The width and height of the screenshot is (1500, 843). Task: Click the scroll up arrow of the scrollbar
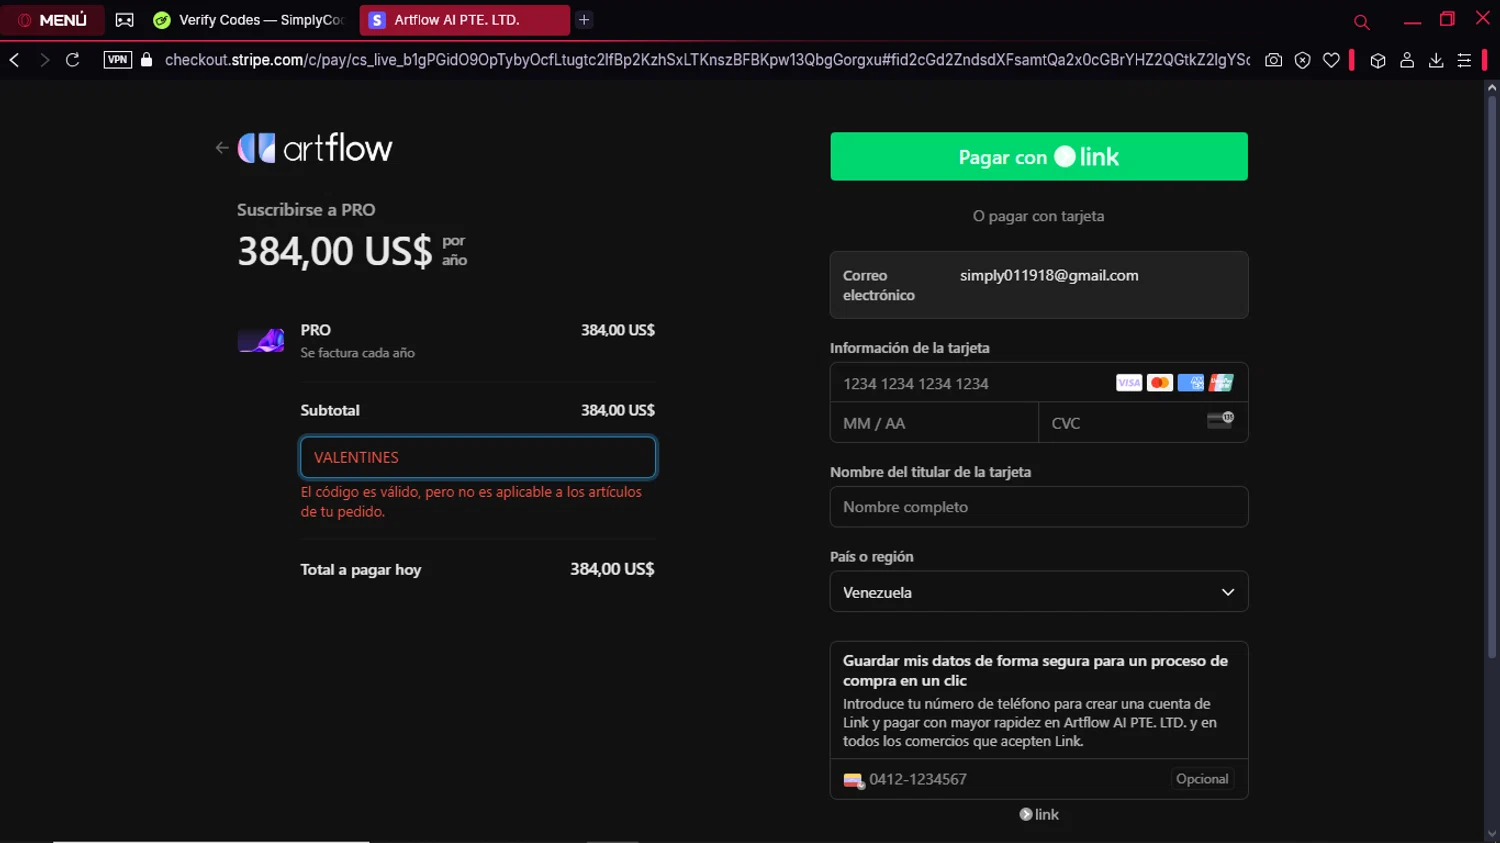(1491, 88)
